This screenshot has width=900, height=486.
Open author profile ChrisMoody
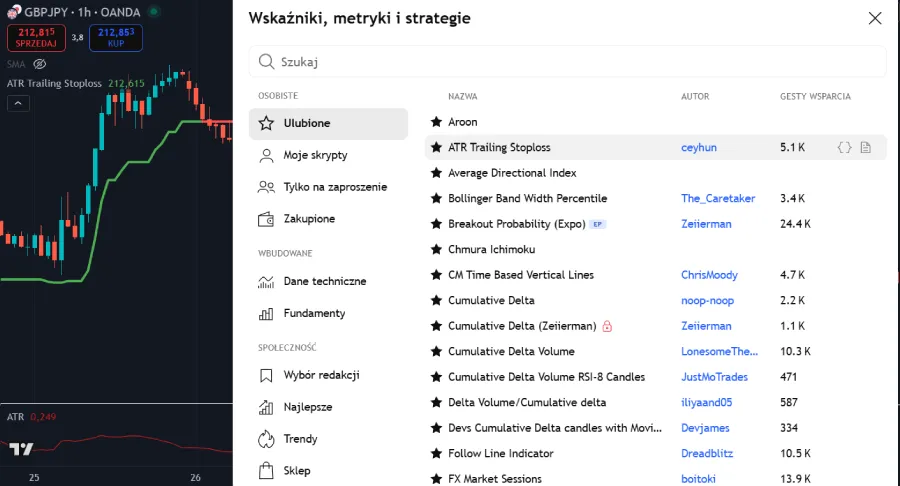709,275
